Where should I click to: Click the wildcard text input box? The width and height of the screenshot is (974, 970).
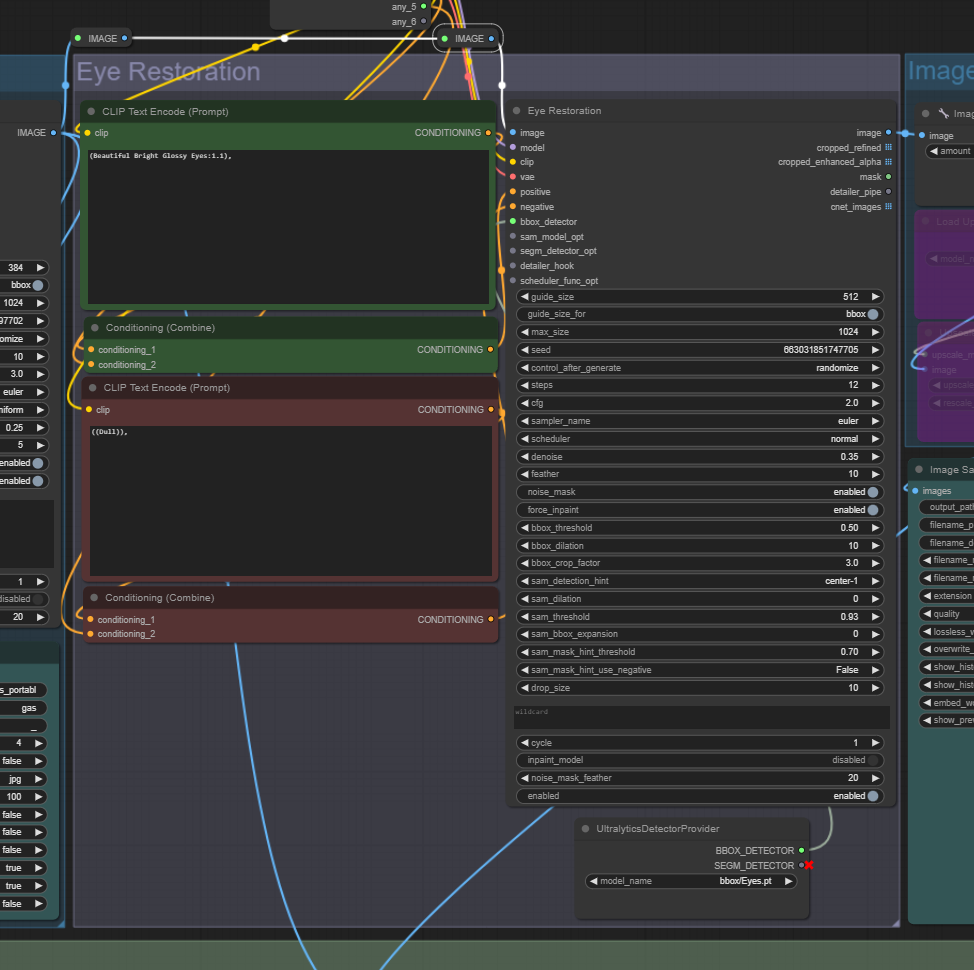(700, 717)
